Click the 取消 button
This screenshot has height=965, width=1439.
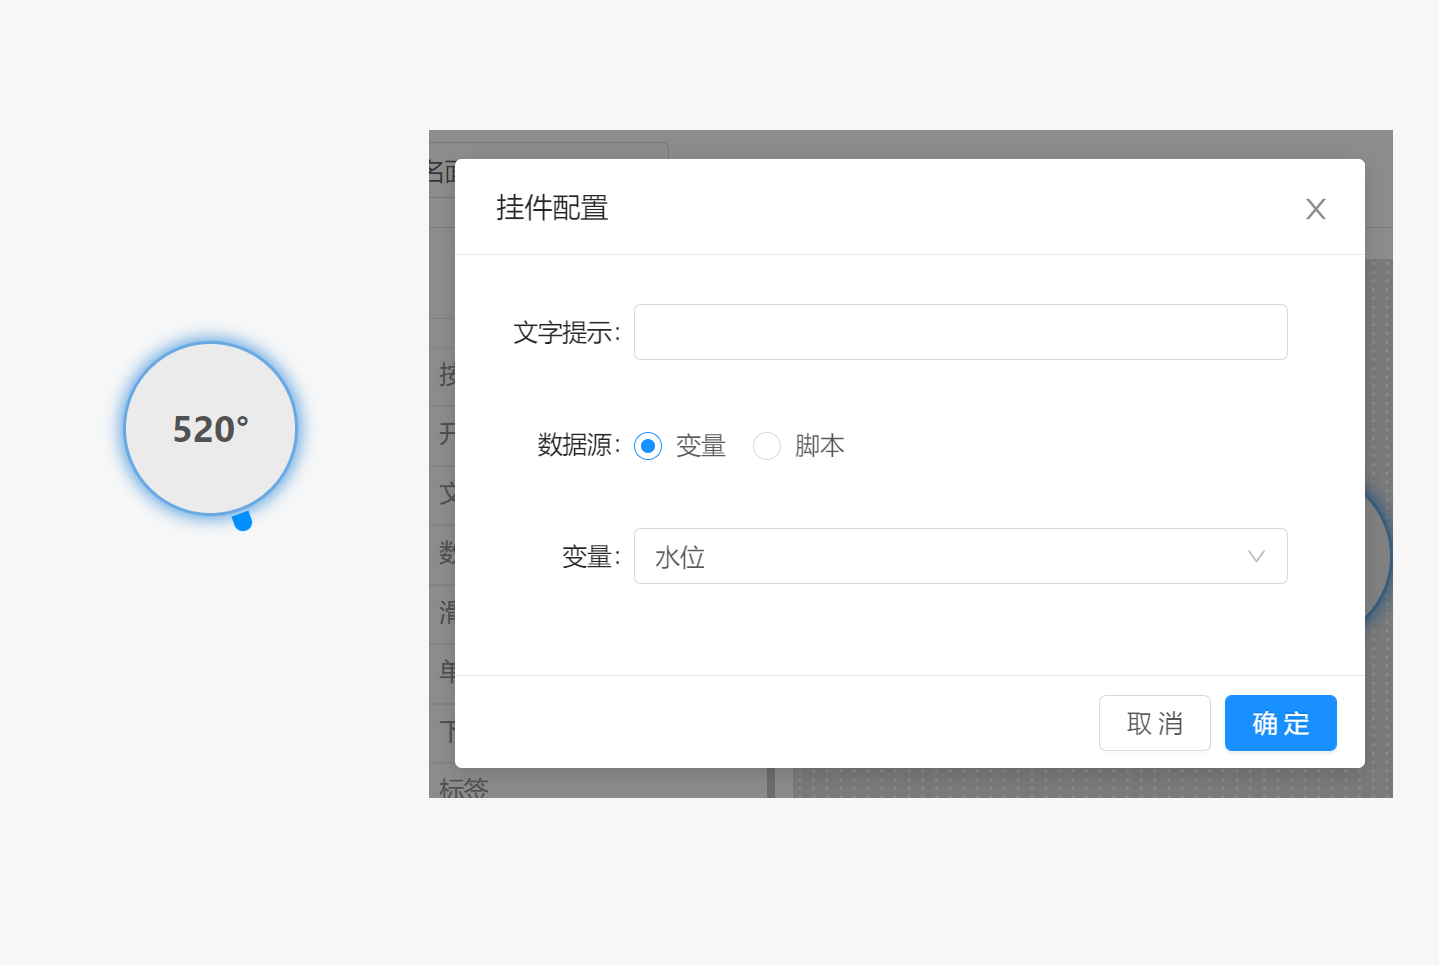[1154, 723]
